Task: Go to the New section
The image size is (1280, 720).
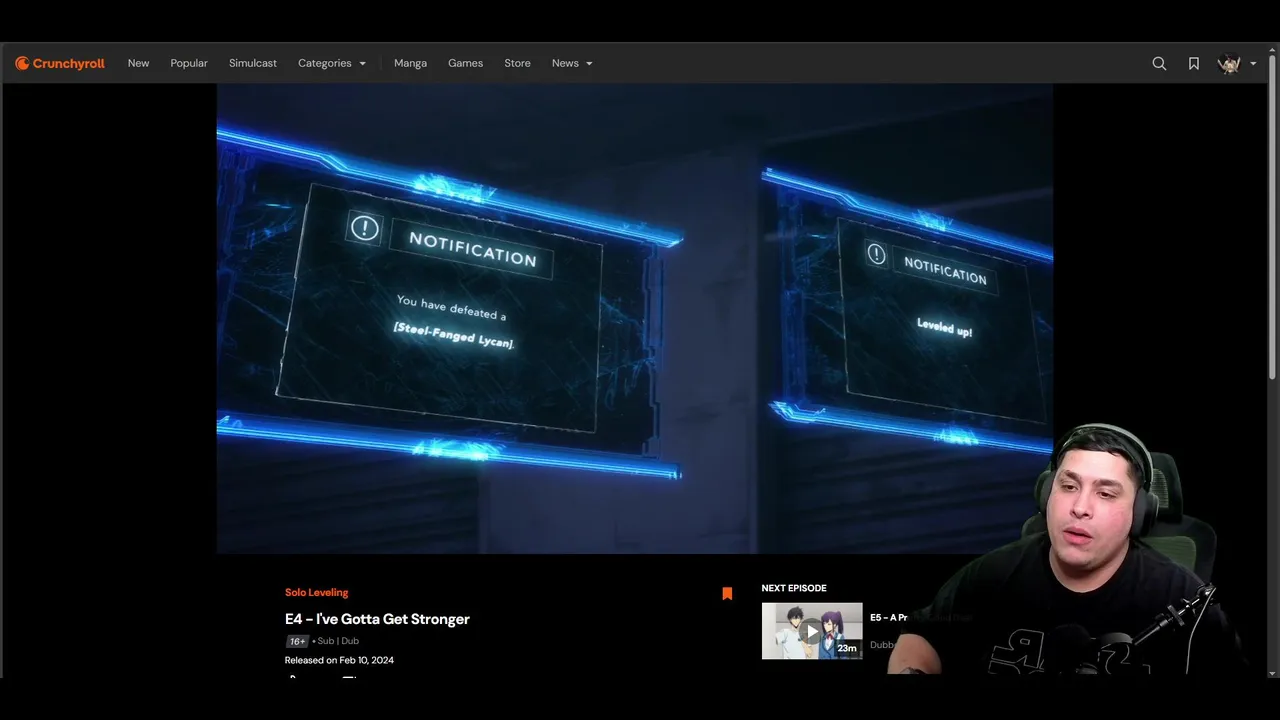Action: (x=138, y=63)
